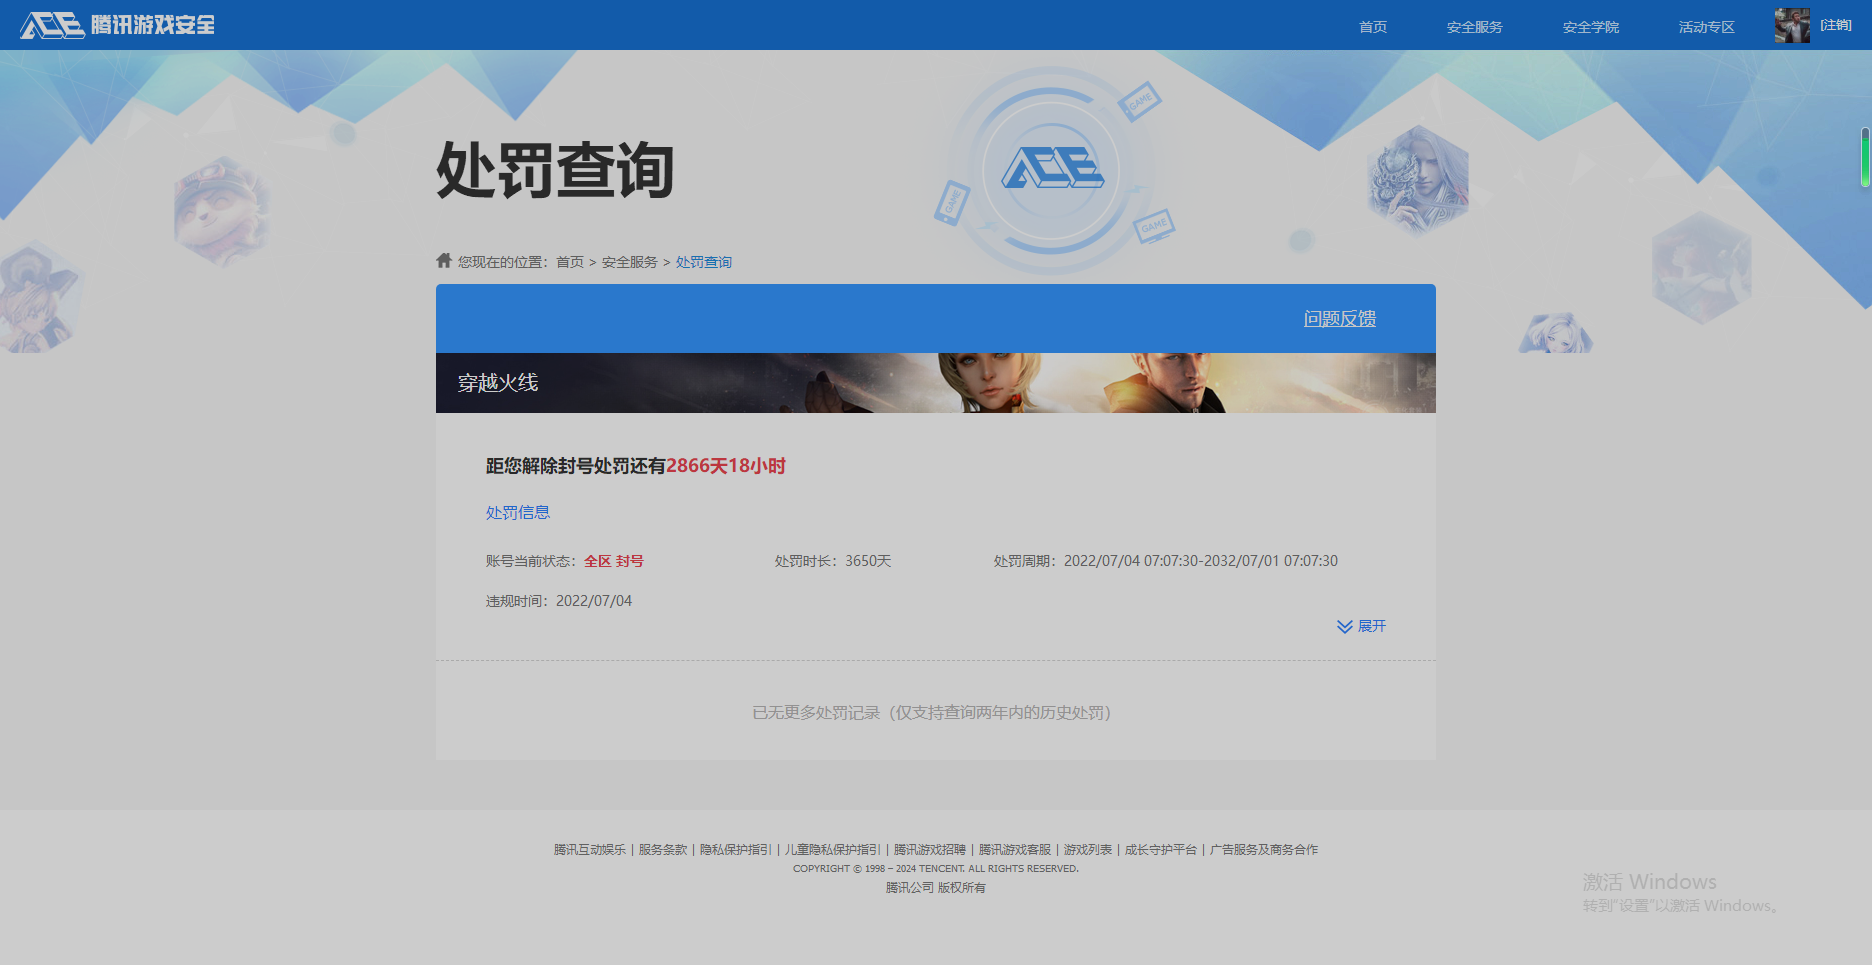
Task: Click the 2866天18小时 remaining time text
Action: coord(726,466)
